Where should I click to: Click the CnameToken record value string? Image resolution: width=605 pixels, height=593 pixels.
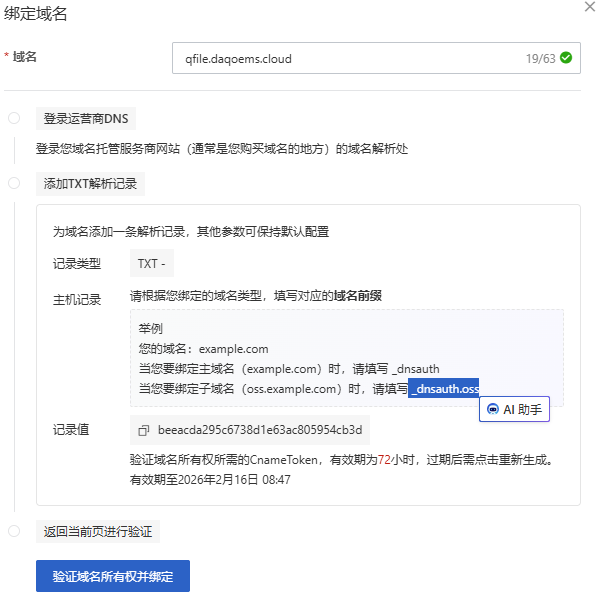point(259,430)
